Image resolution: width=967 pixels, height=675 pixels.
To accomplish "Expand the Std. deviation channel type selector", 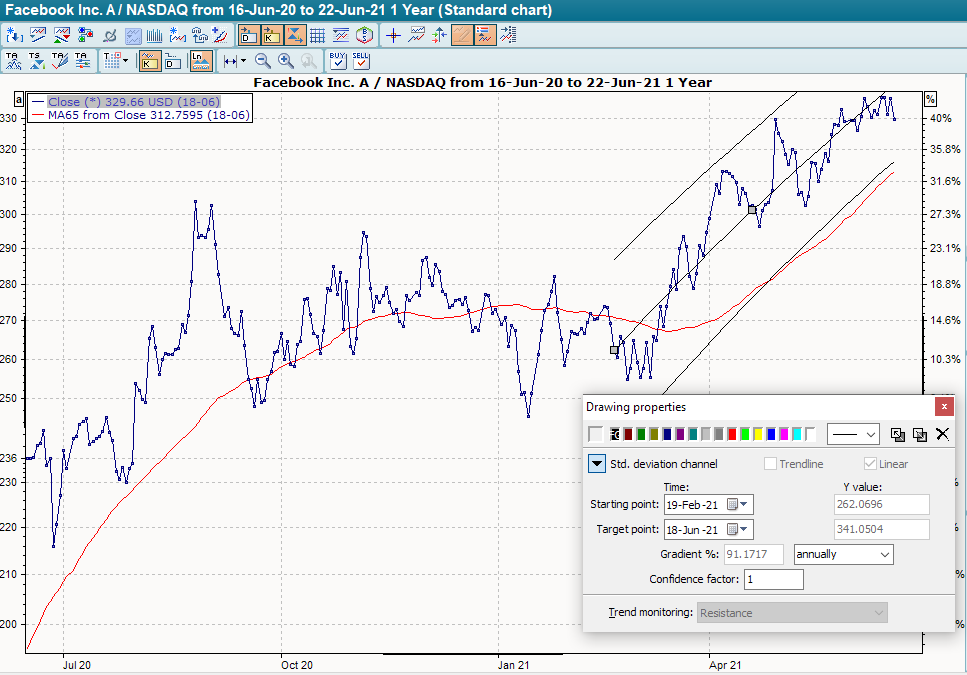I will click(x=596, y=464).
